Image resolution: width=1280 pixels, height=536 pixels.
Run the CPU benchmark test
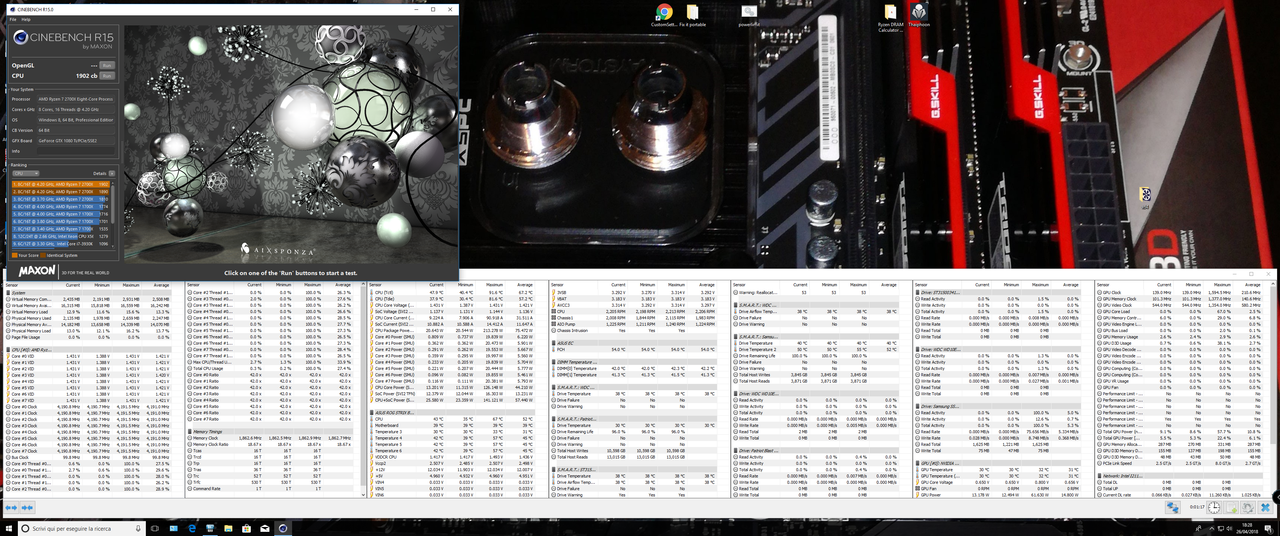point(107,75)
